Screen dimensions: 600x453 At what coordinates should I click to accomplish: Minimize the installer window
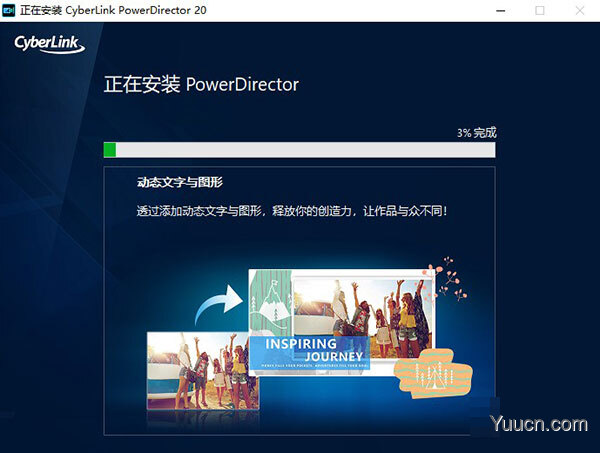[501, 11]
